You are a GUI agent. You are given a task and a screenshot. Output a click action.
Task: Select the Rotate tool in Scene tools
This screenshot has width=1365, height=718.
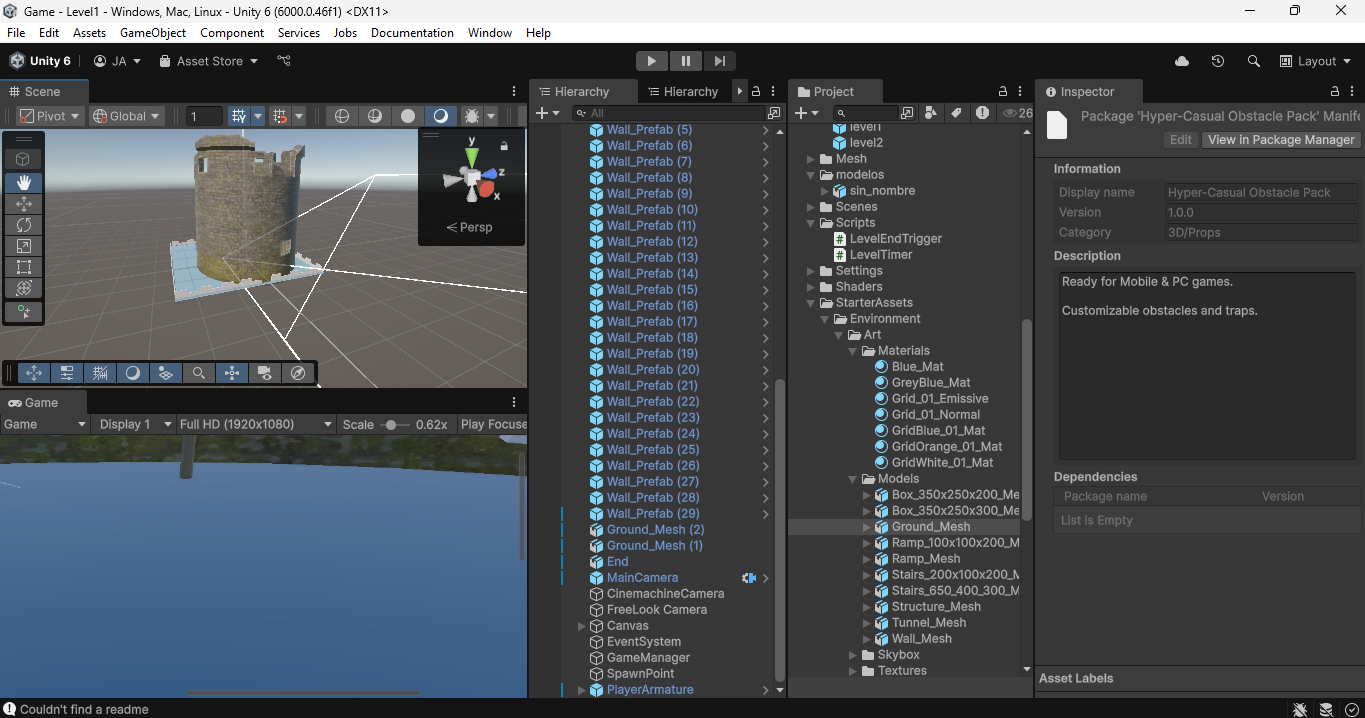(24, 225)
